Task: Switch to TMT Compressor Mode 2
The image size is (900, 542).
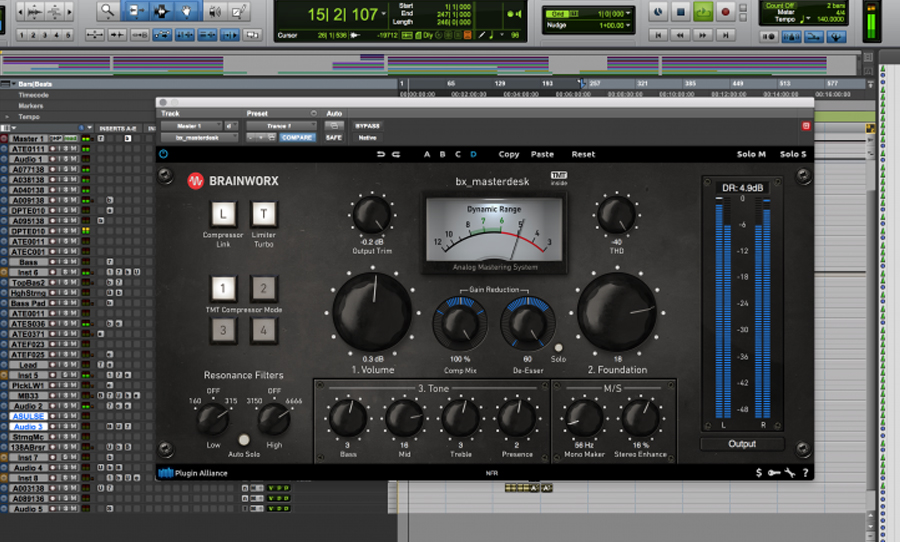Action: pos(262,290)
